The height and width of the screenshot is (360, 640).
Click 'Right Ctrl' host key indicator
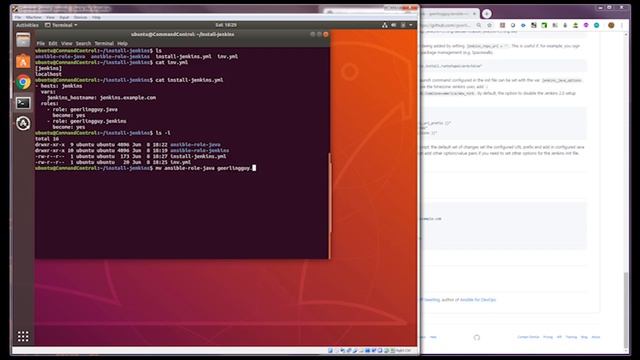click(x=403, y=351)
